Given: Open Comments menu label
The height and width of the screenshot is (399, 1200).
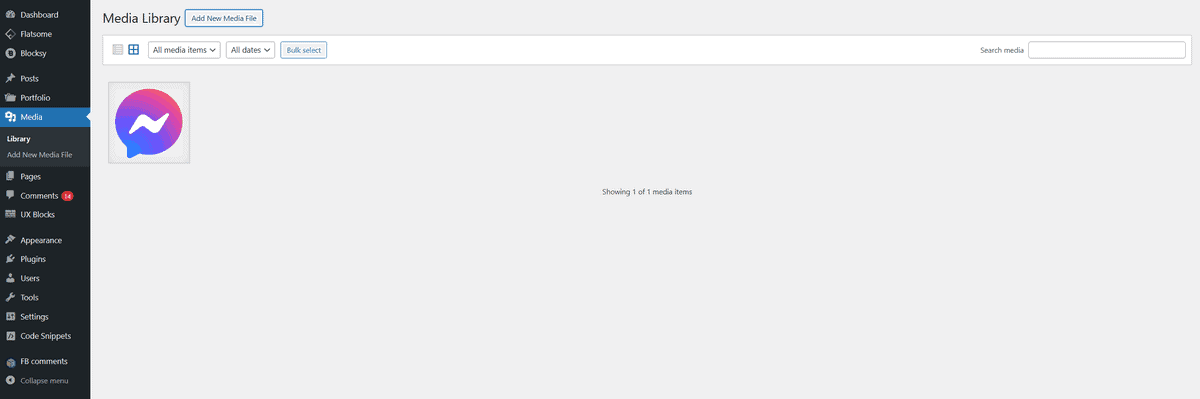Looking at the screenshot, I should pos(39,195).
